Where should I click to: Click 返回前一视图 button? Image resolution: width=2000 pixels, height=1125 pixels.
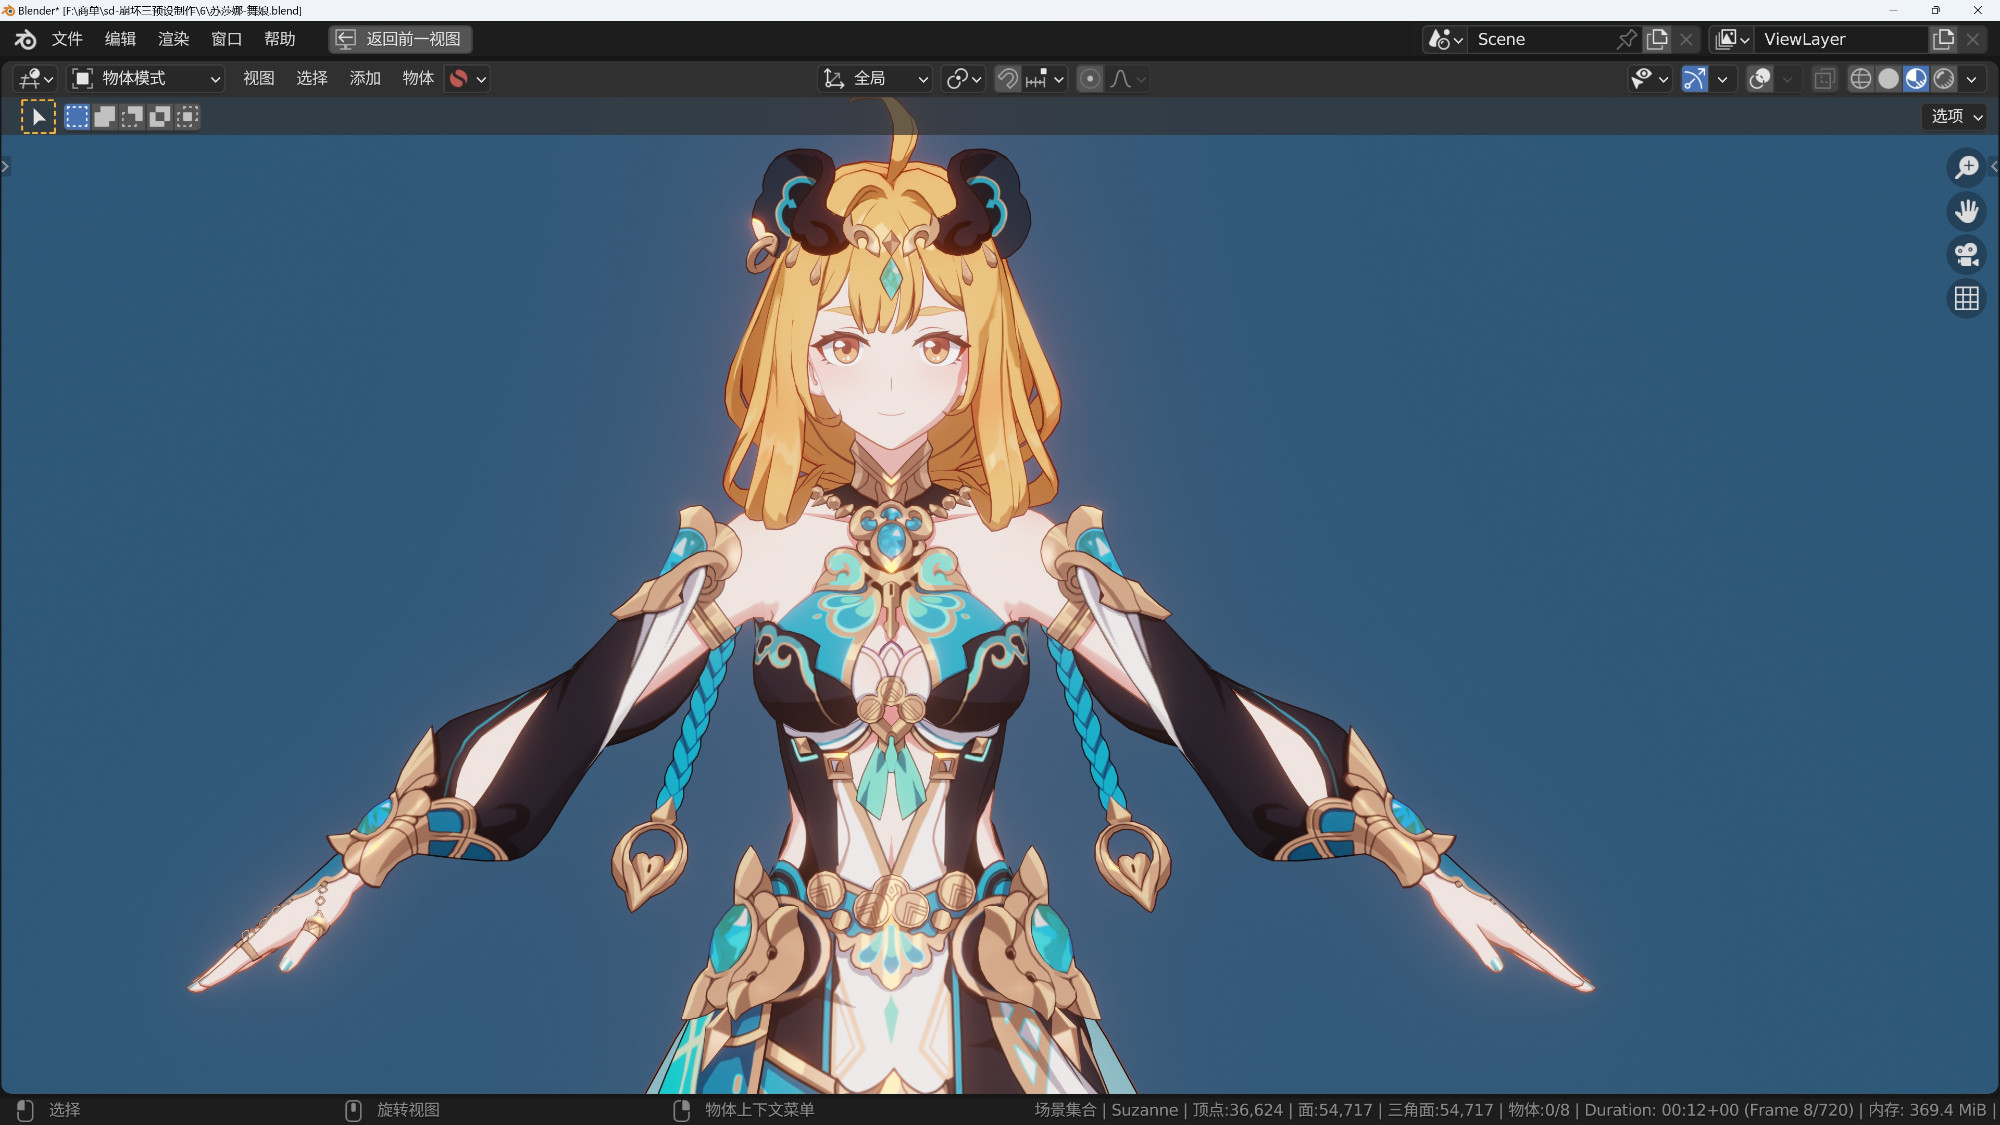[400, 39]
